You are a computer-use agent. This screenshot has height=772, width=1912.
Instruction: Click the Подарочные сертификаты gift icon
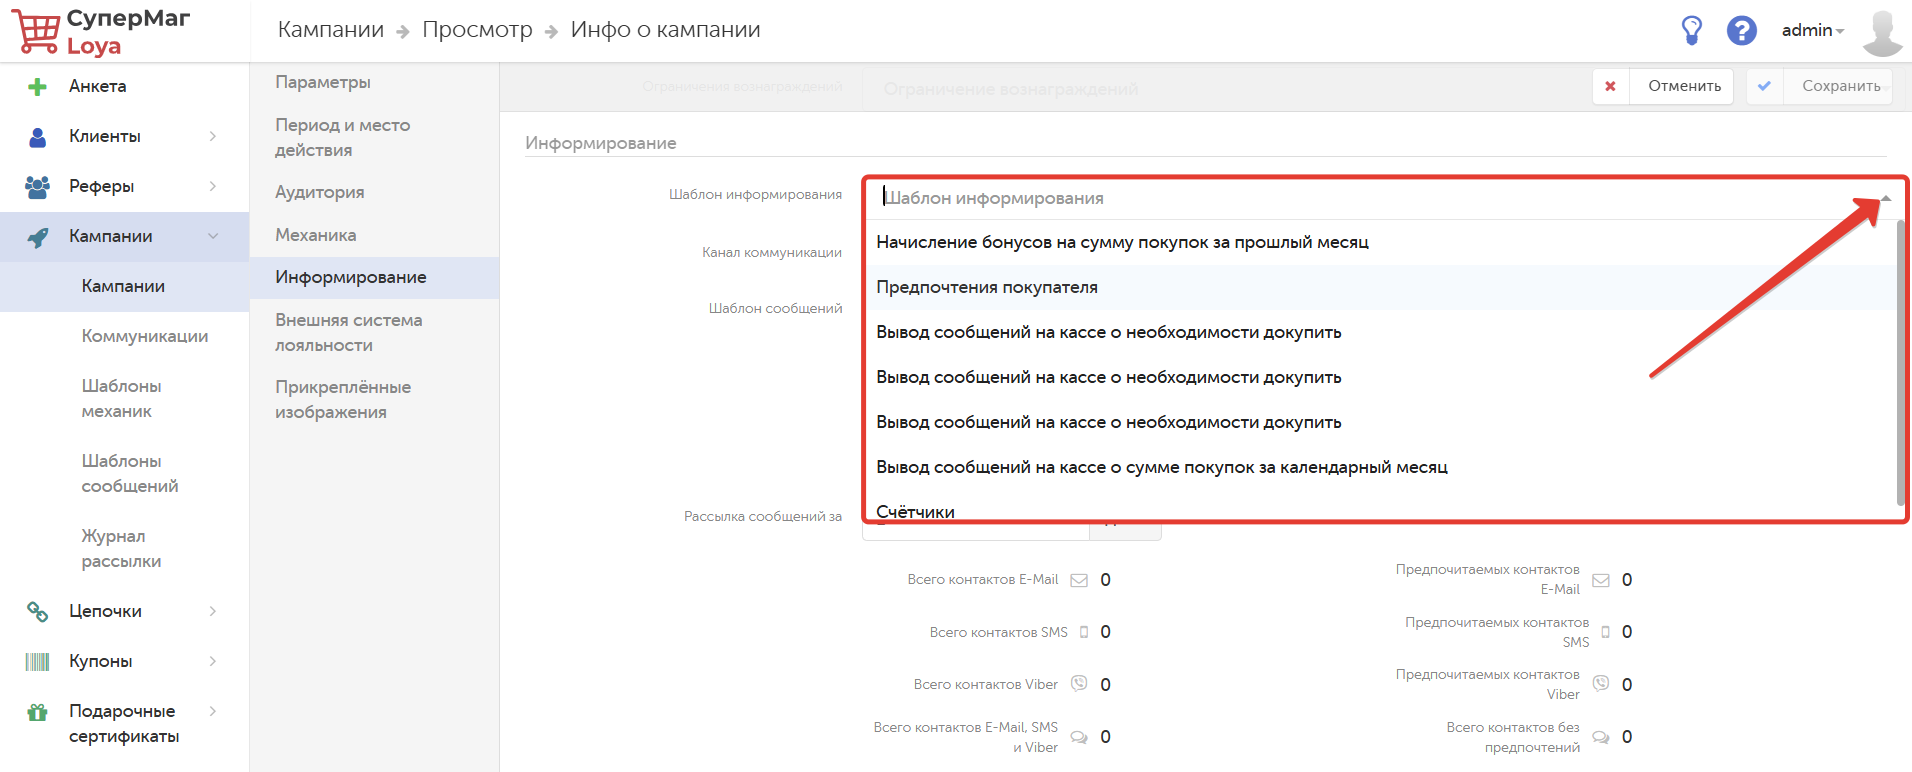38,712
